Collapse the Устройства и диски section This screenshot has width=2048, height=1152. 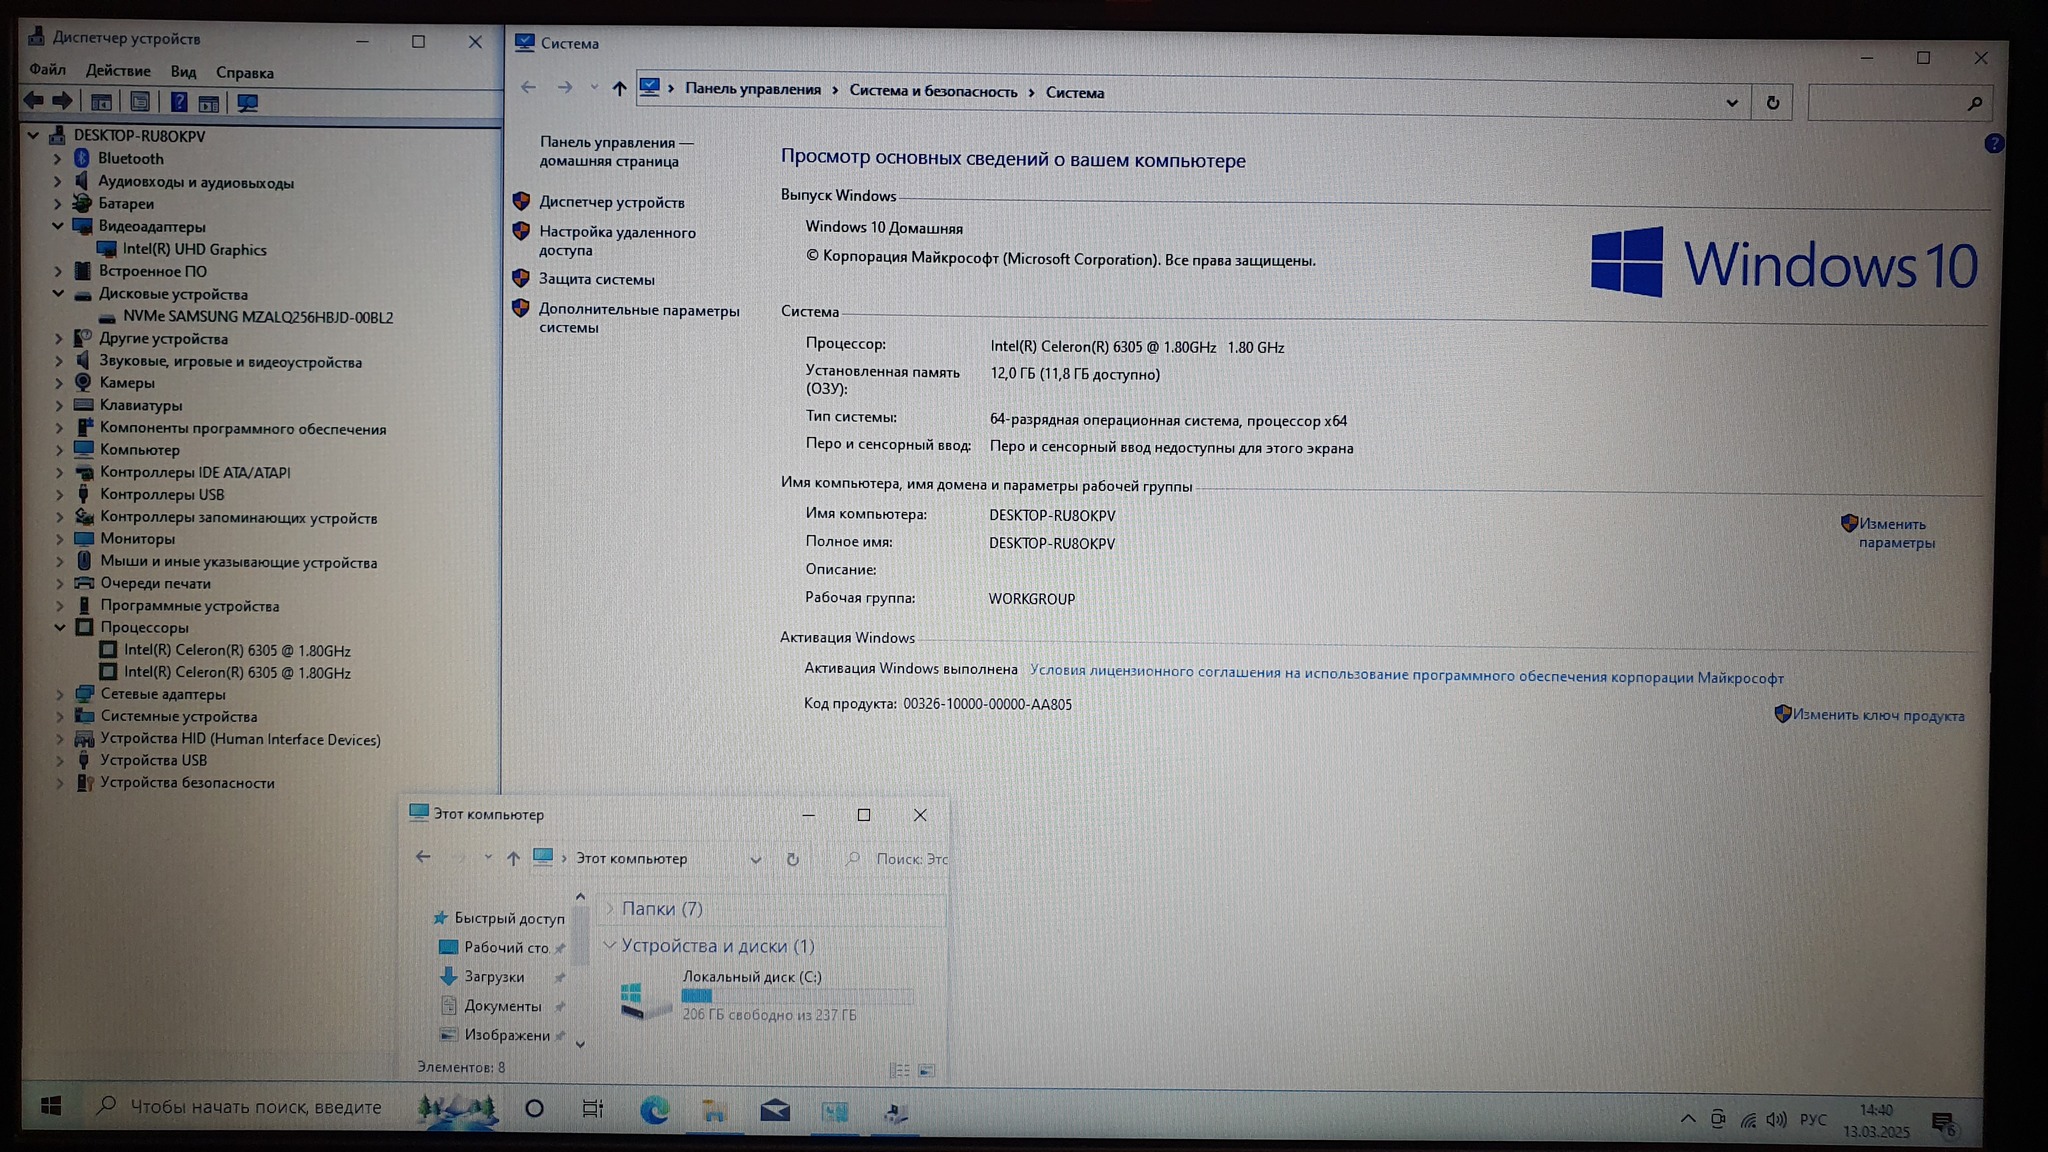point(609,945)
